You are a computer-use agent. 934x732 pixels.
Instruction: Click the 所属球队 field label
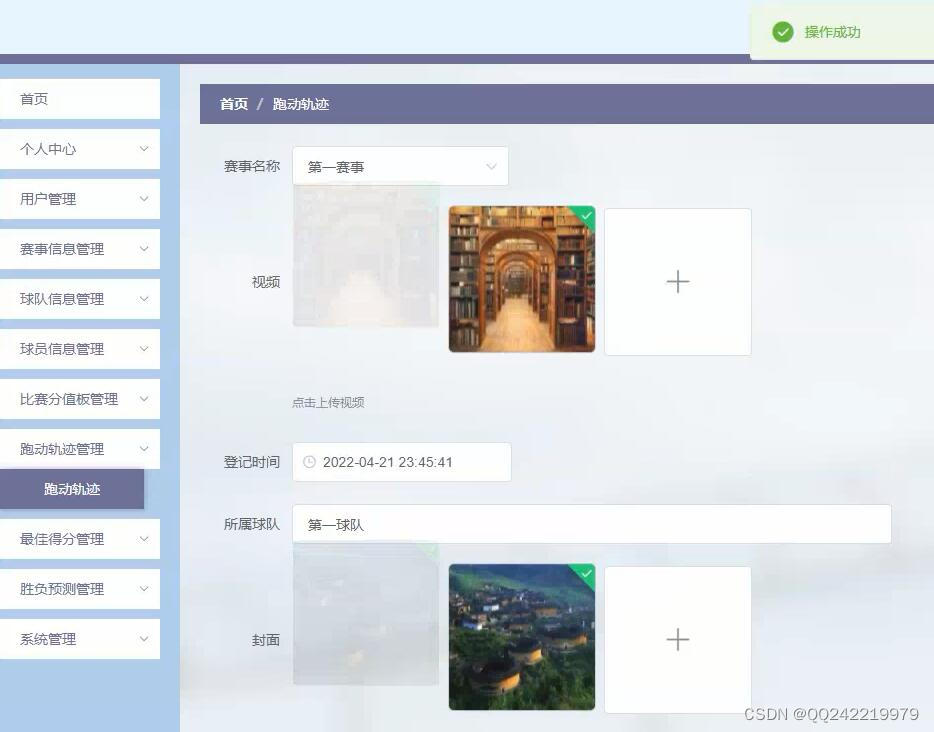tap(251, 524)
